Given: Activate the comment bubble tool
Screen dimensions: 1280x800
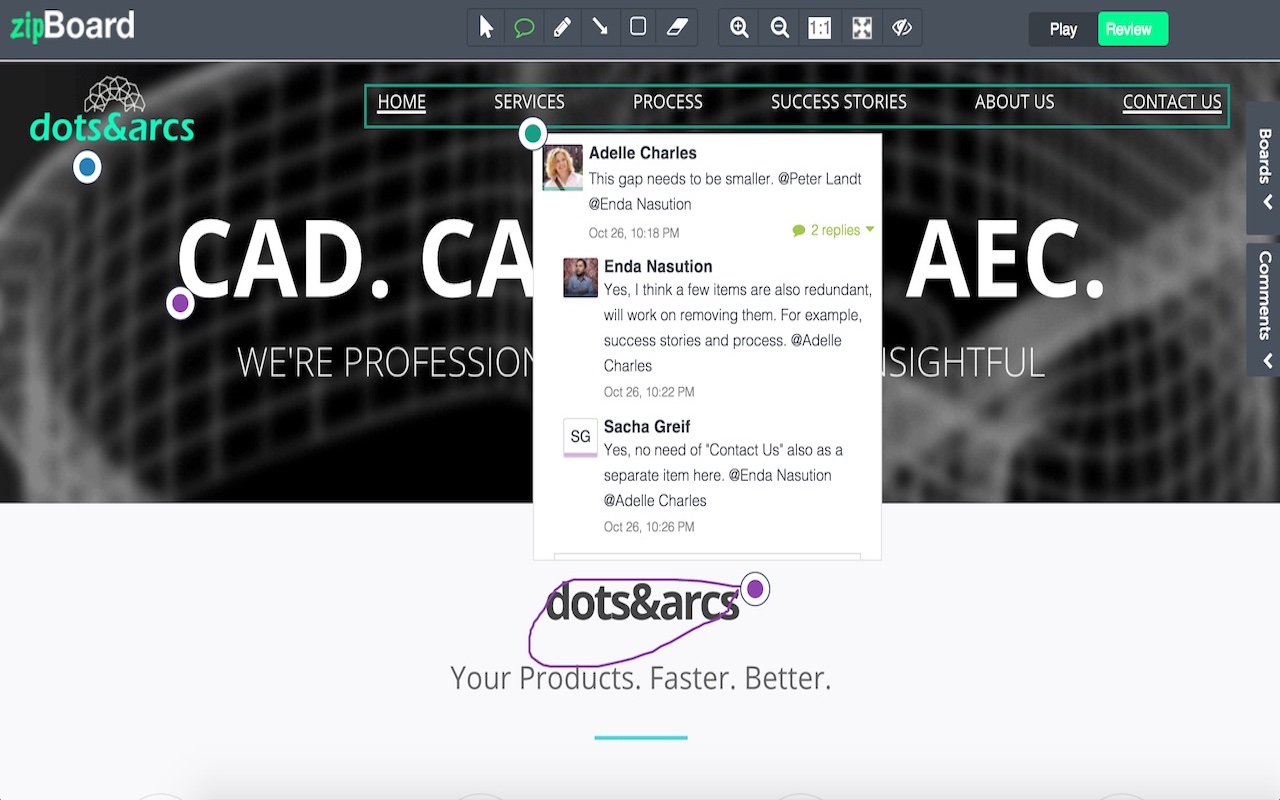Looking at the screenshot, I should [524, 28].
